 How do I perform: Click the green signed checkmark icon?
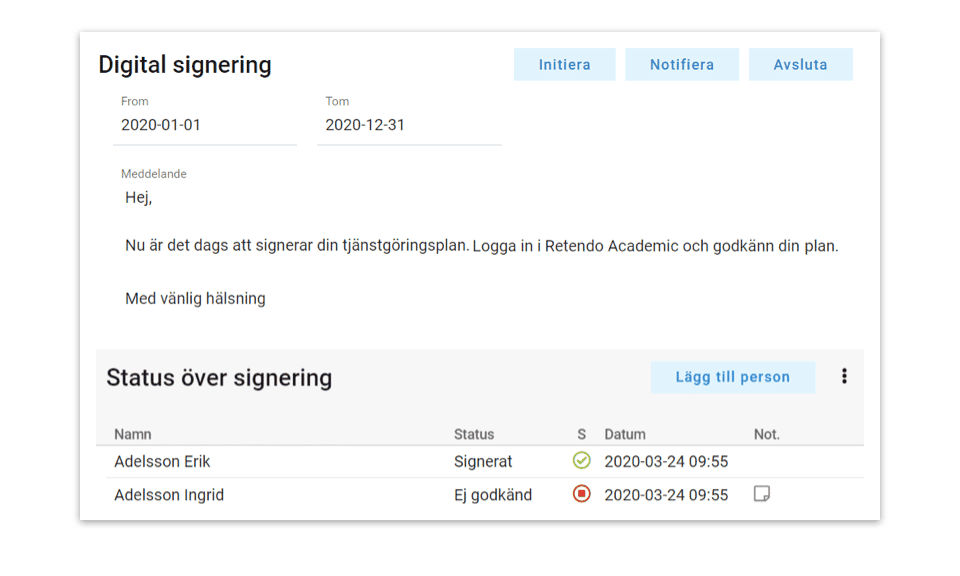pos(581,461)
